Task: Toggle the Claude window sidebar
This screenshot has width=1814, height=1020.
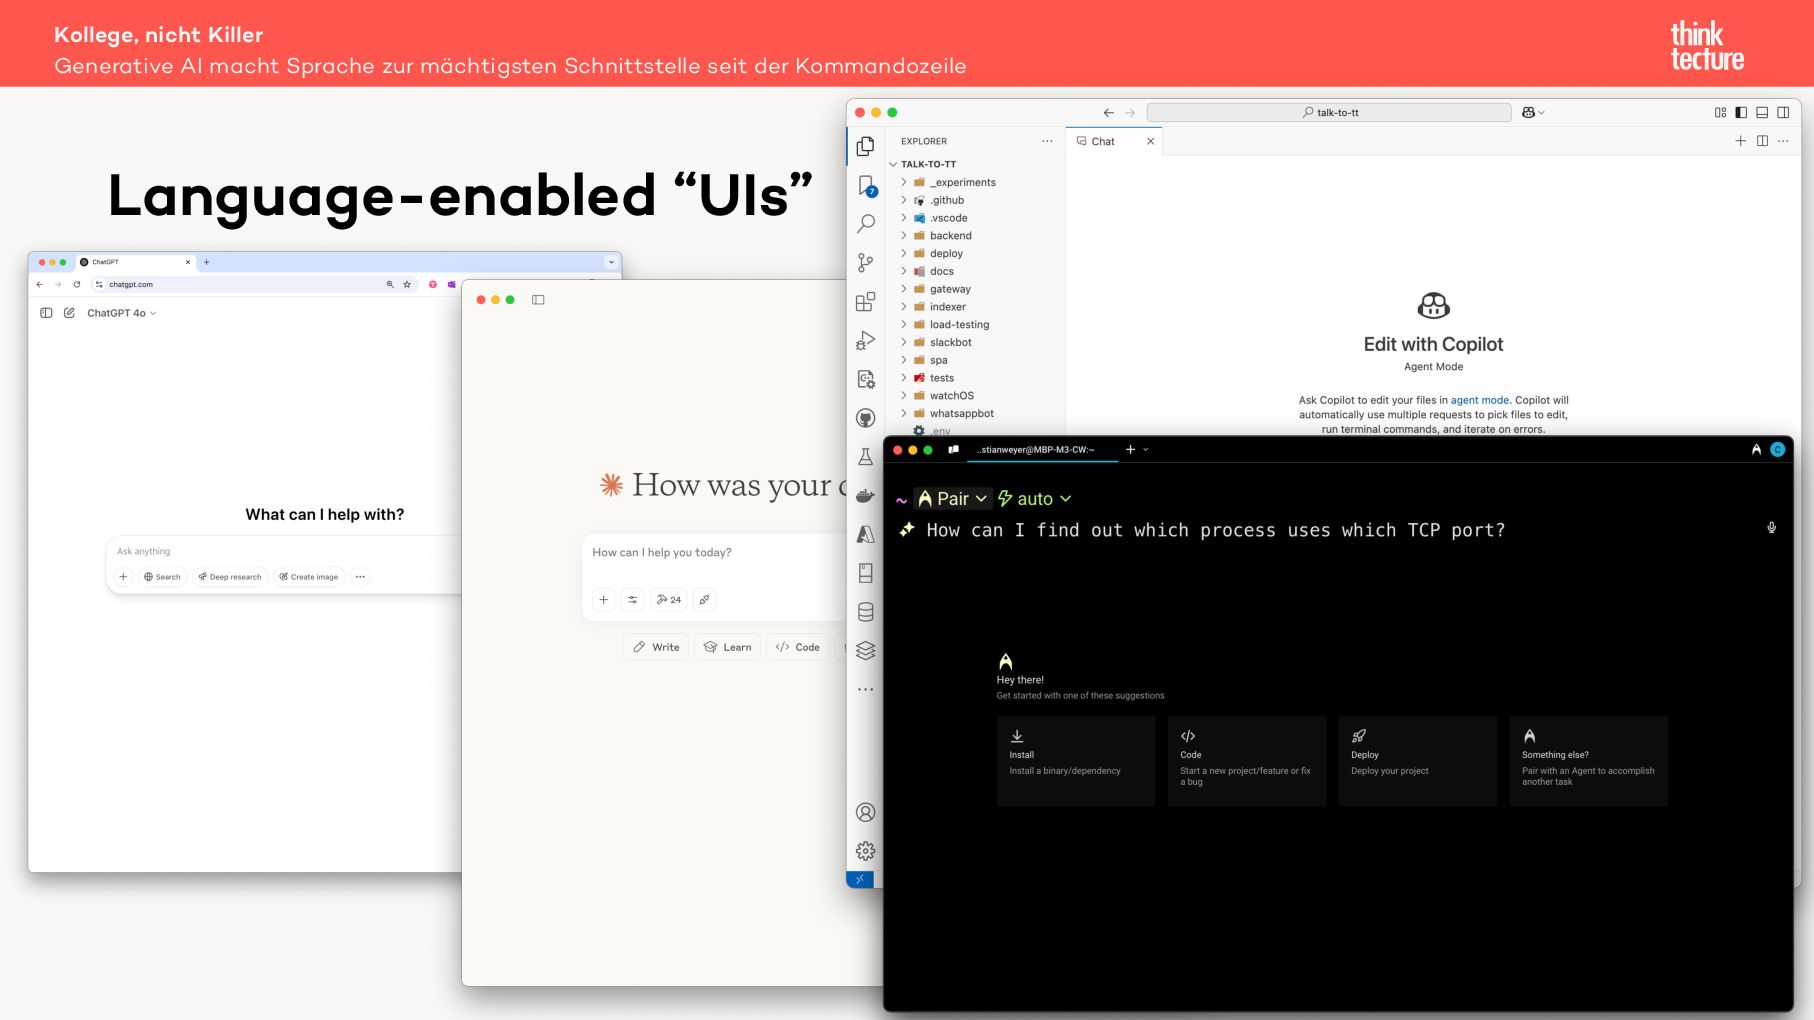Action: (x=538, y=300)
